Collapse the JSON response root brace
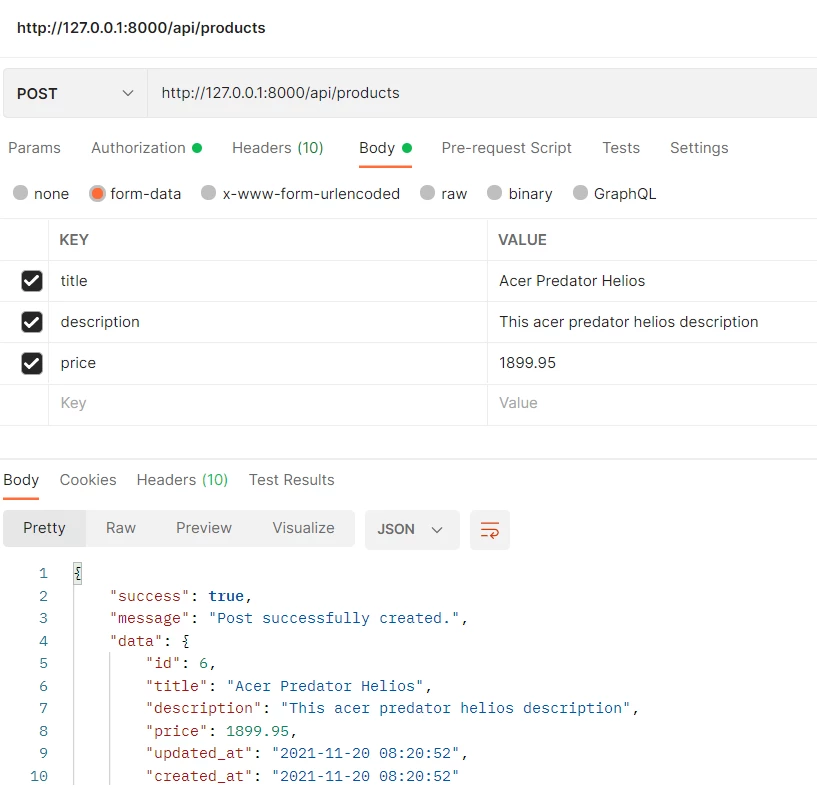The width and height of the screenshot is (817, 789). pos(76,572)
